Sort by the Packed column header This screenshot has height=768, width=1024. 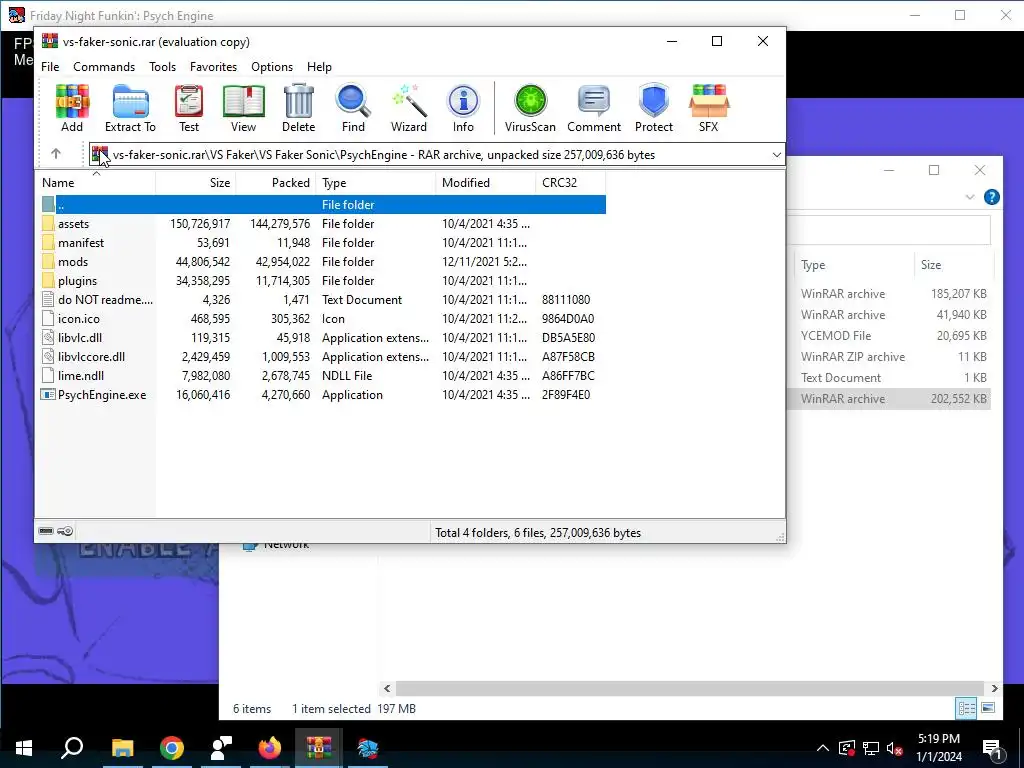coord(276,183)
